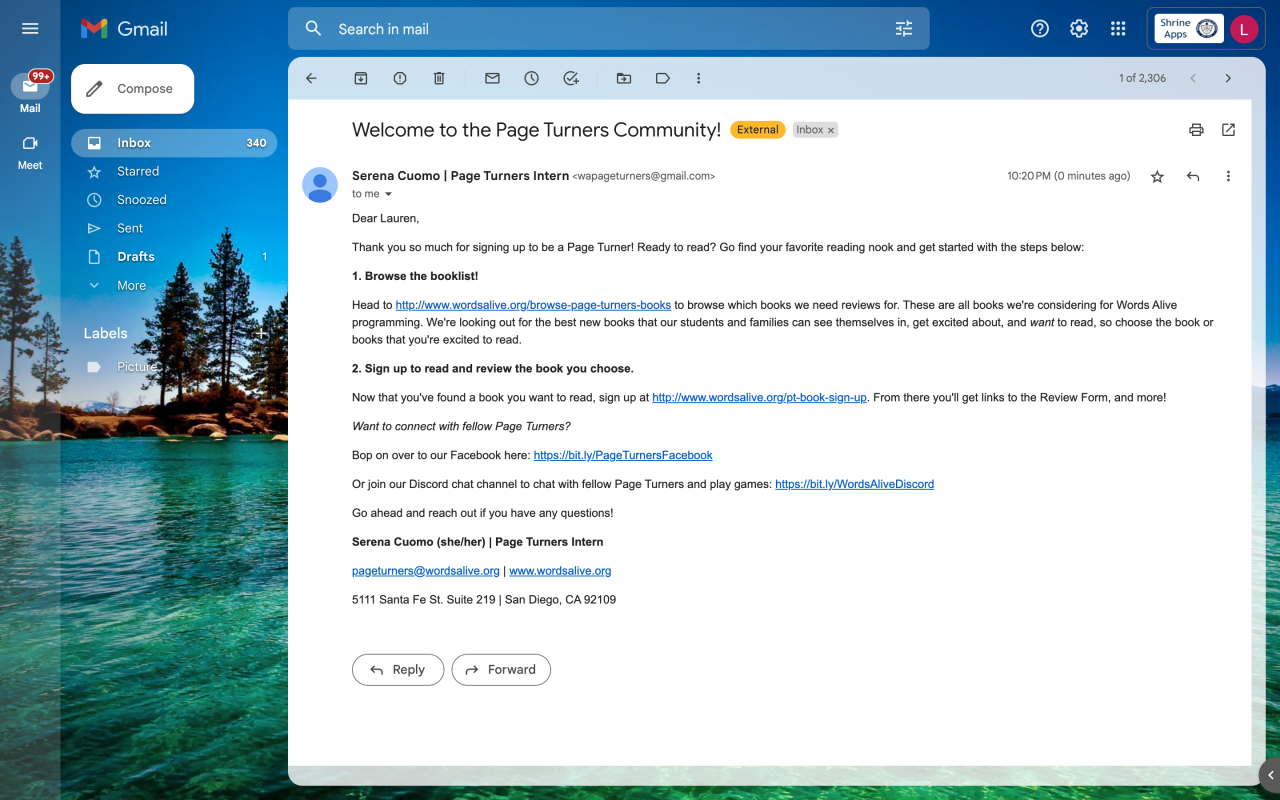Click the External tag

point(758,130)
